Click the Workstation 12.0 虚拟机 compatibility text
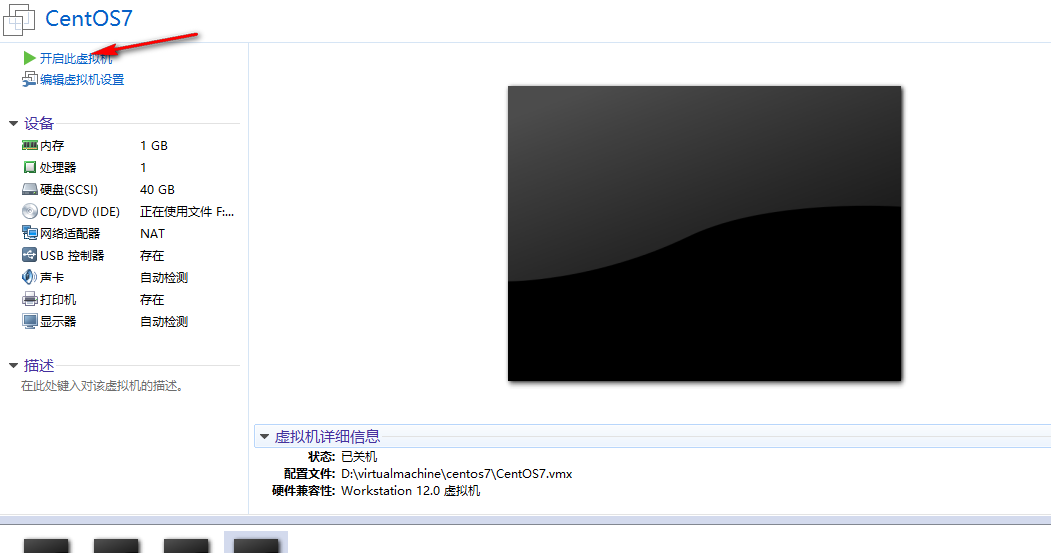1051x553 pixels. pos(410,491)
